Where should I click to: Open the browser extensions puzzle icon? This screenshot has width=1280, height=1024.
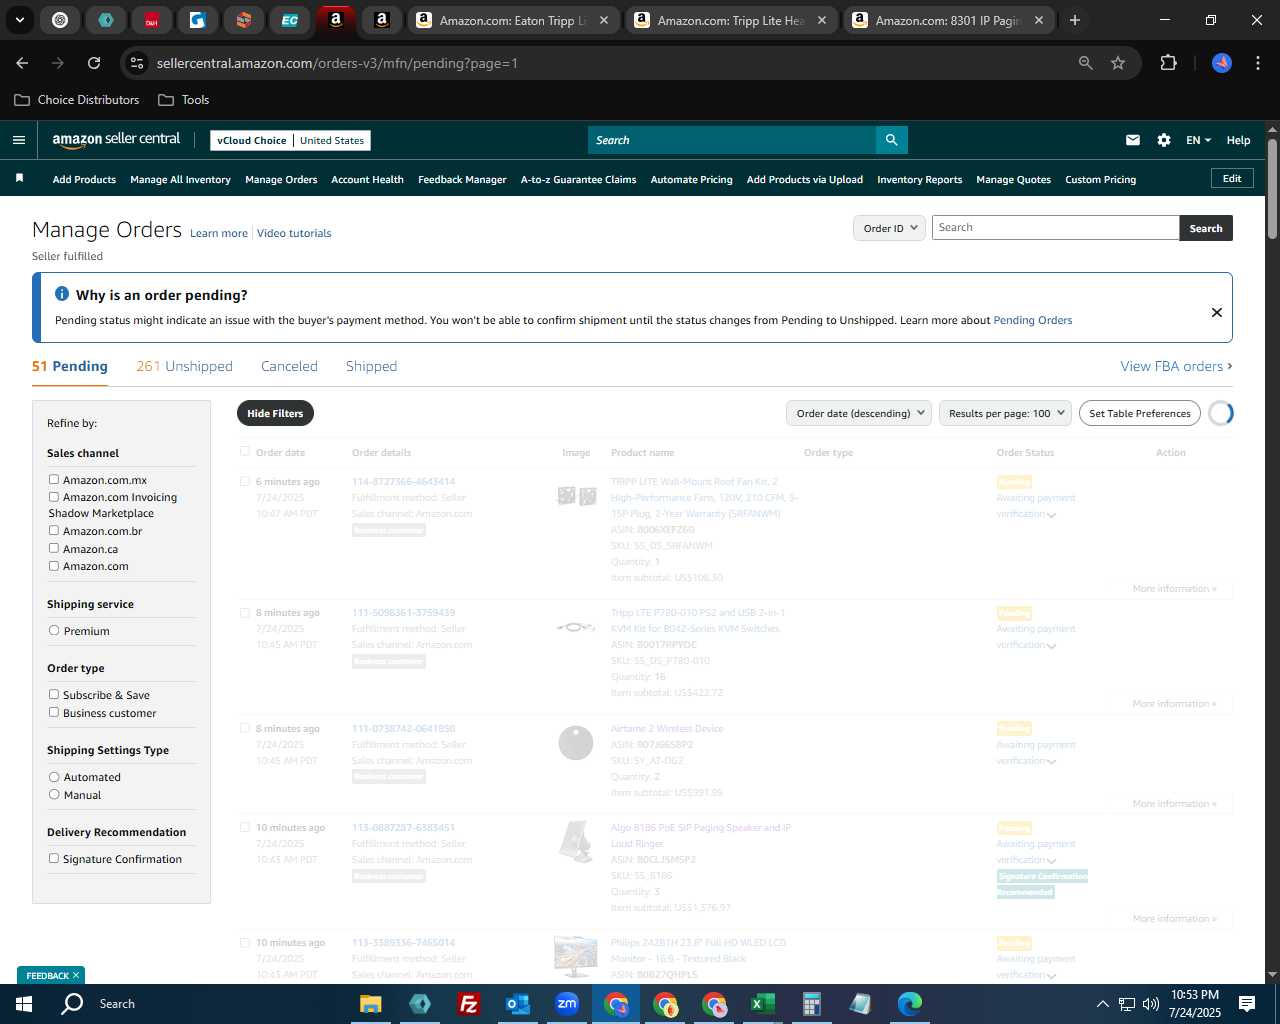(x=1168, y=63)
